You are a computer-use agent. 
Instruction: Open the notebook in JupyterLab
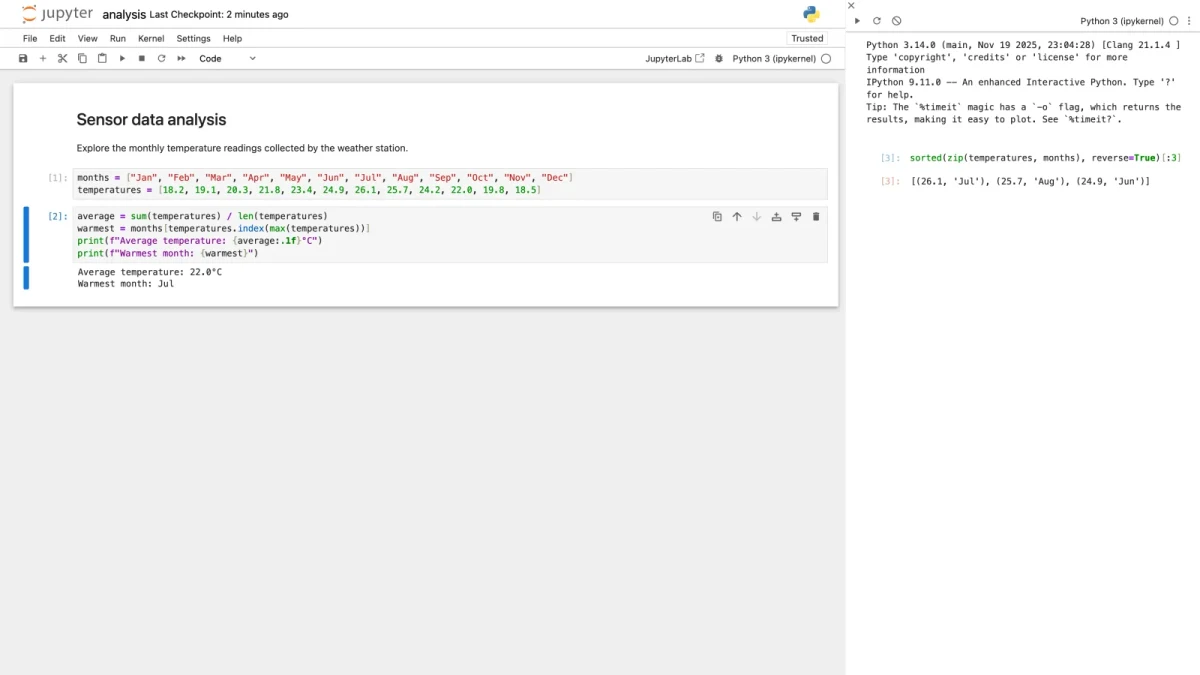point(675,58)
